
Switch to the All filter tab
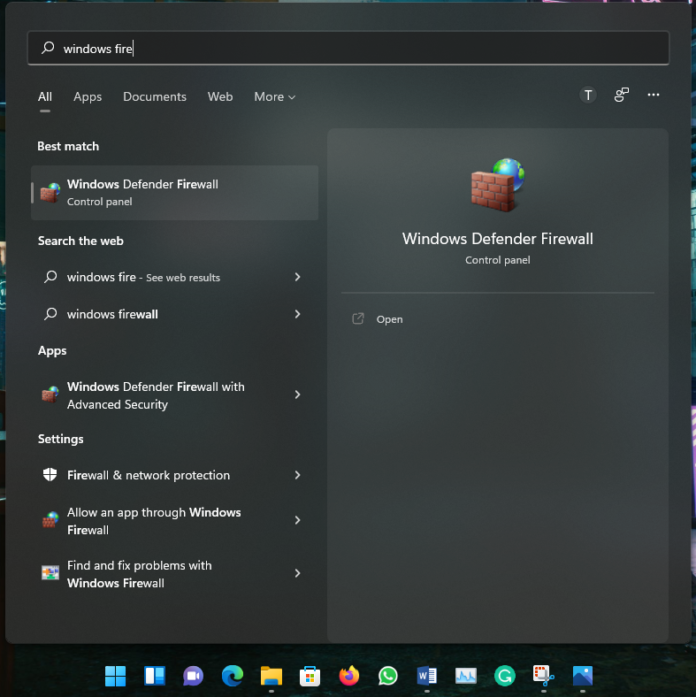tap(45, 96)
